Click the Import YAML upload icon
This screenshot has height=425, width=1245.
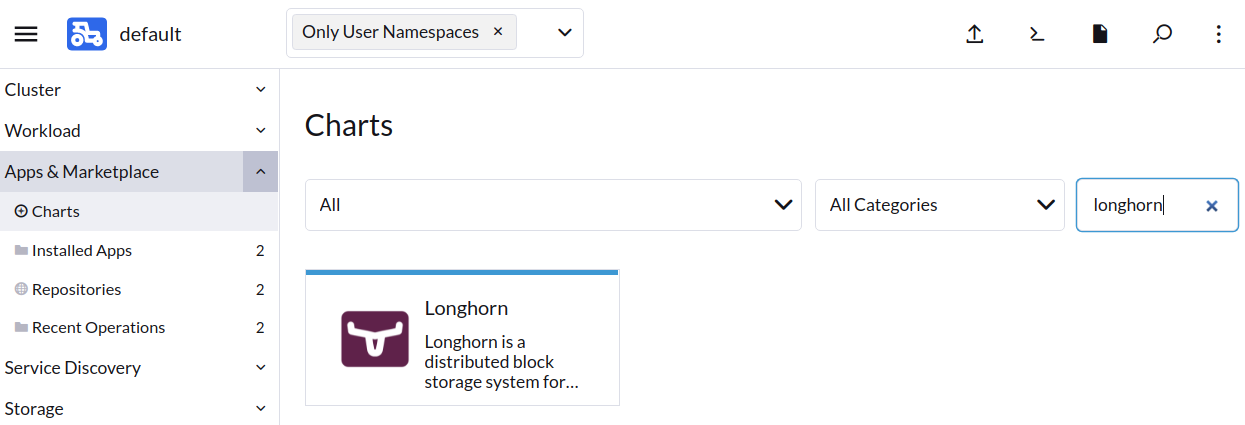click(975, 34)
